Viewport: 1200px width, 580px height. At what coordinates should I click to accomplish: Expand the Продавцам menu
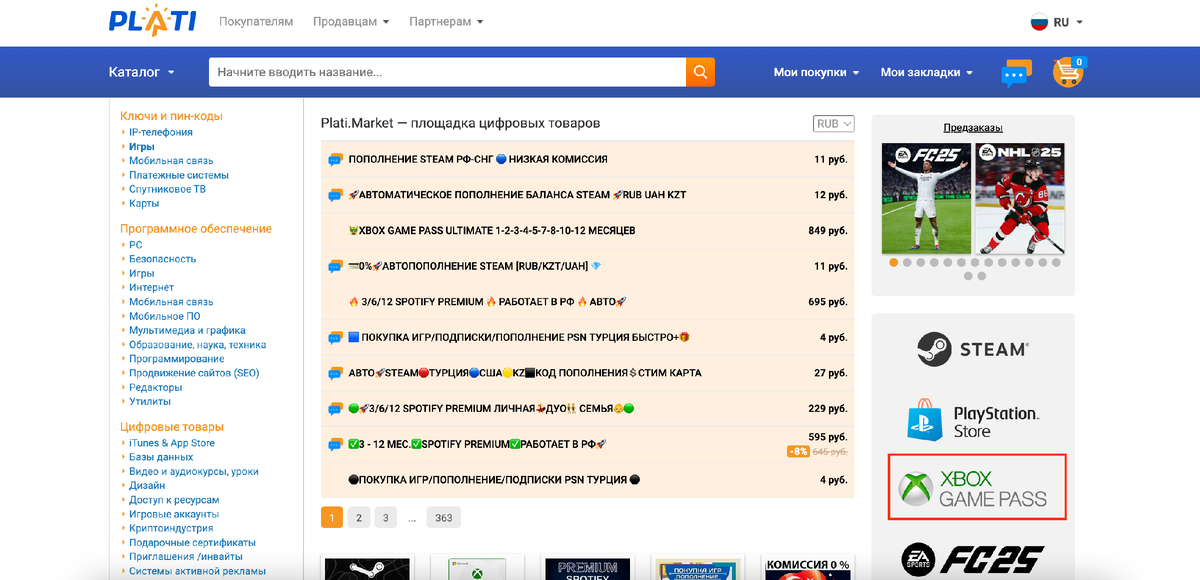tap(351, 22)
